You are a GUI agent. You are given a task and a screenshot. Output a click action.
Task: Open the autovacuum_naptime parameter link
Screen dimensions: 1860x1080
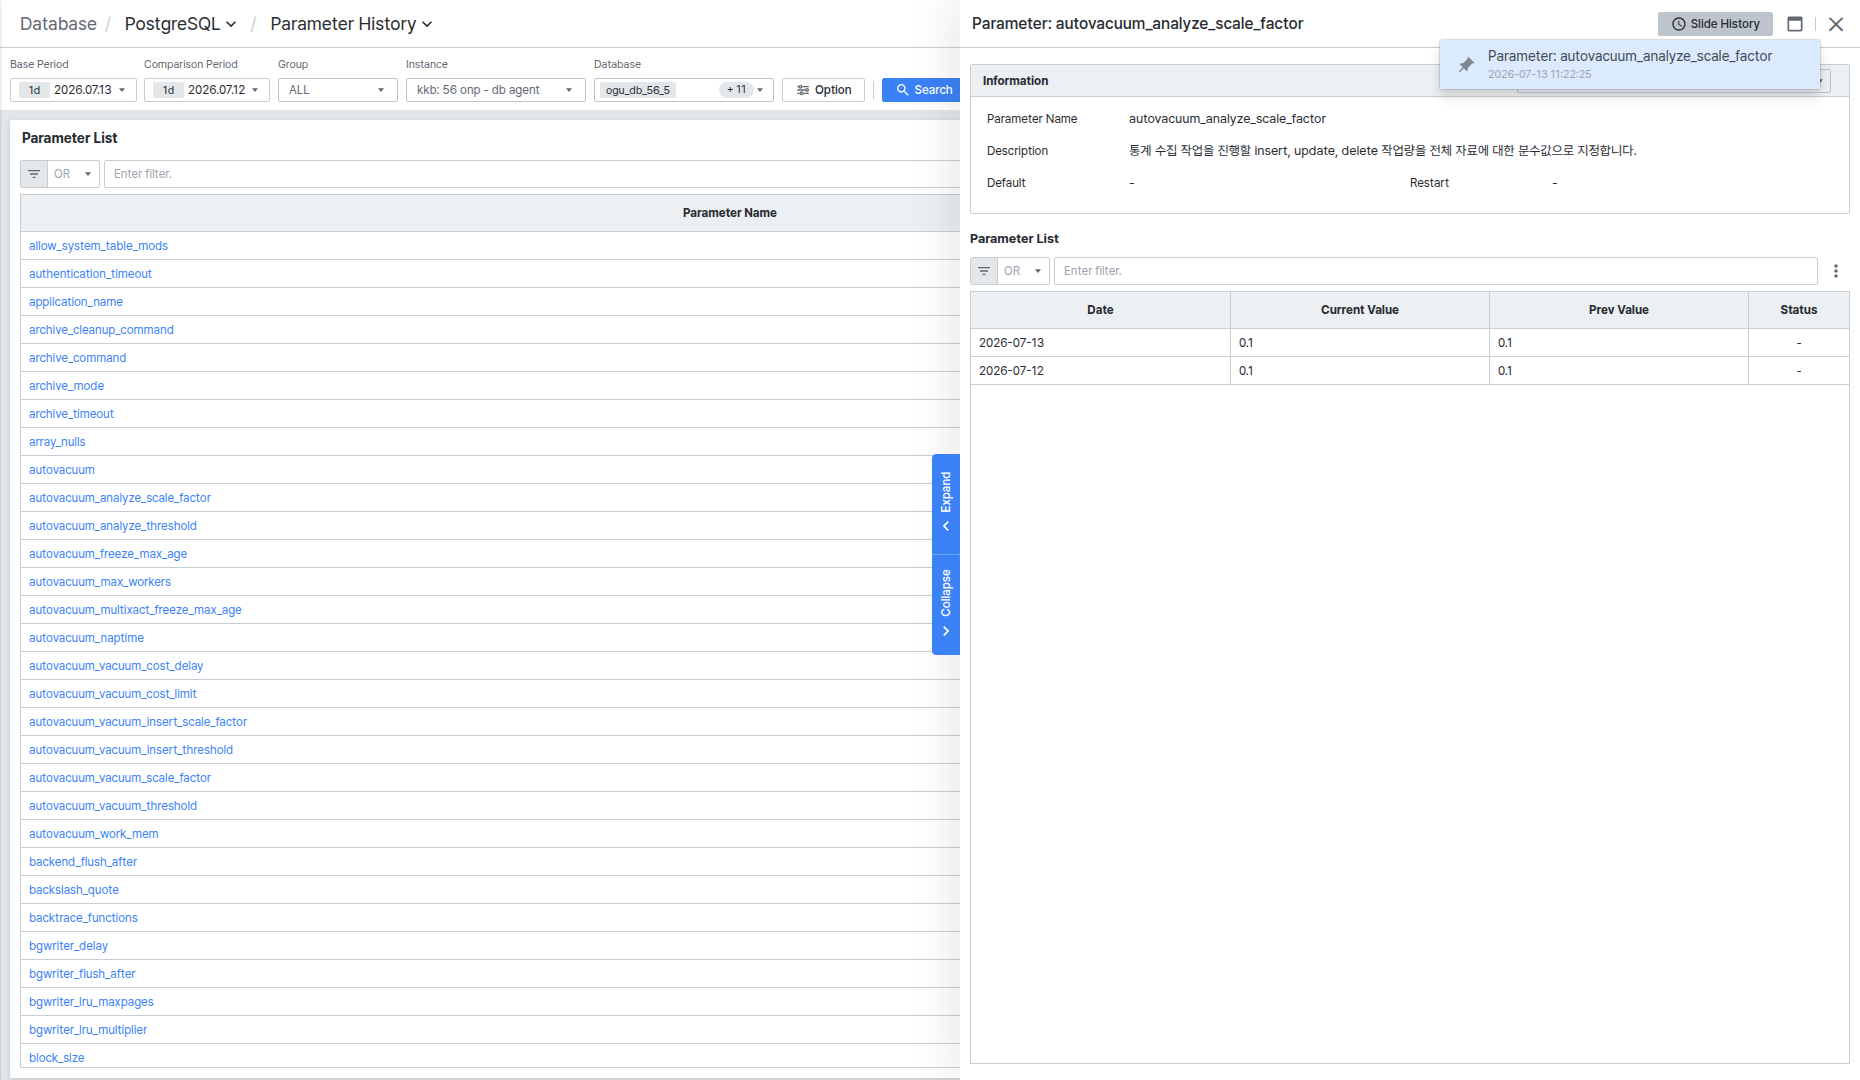coord(86,638)
